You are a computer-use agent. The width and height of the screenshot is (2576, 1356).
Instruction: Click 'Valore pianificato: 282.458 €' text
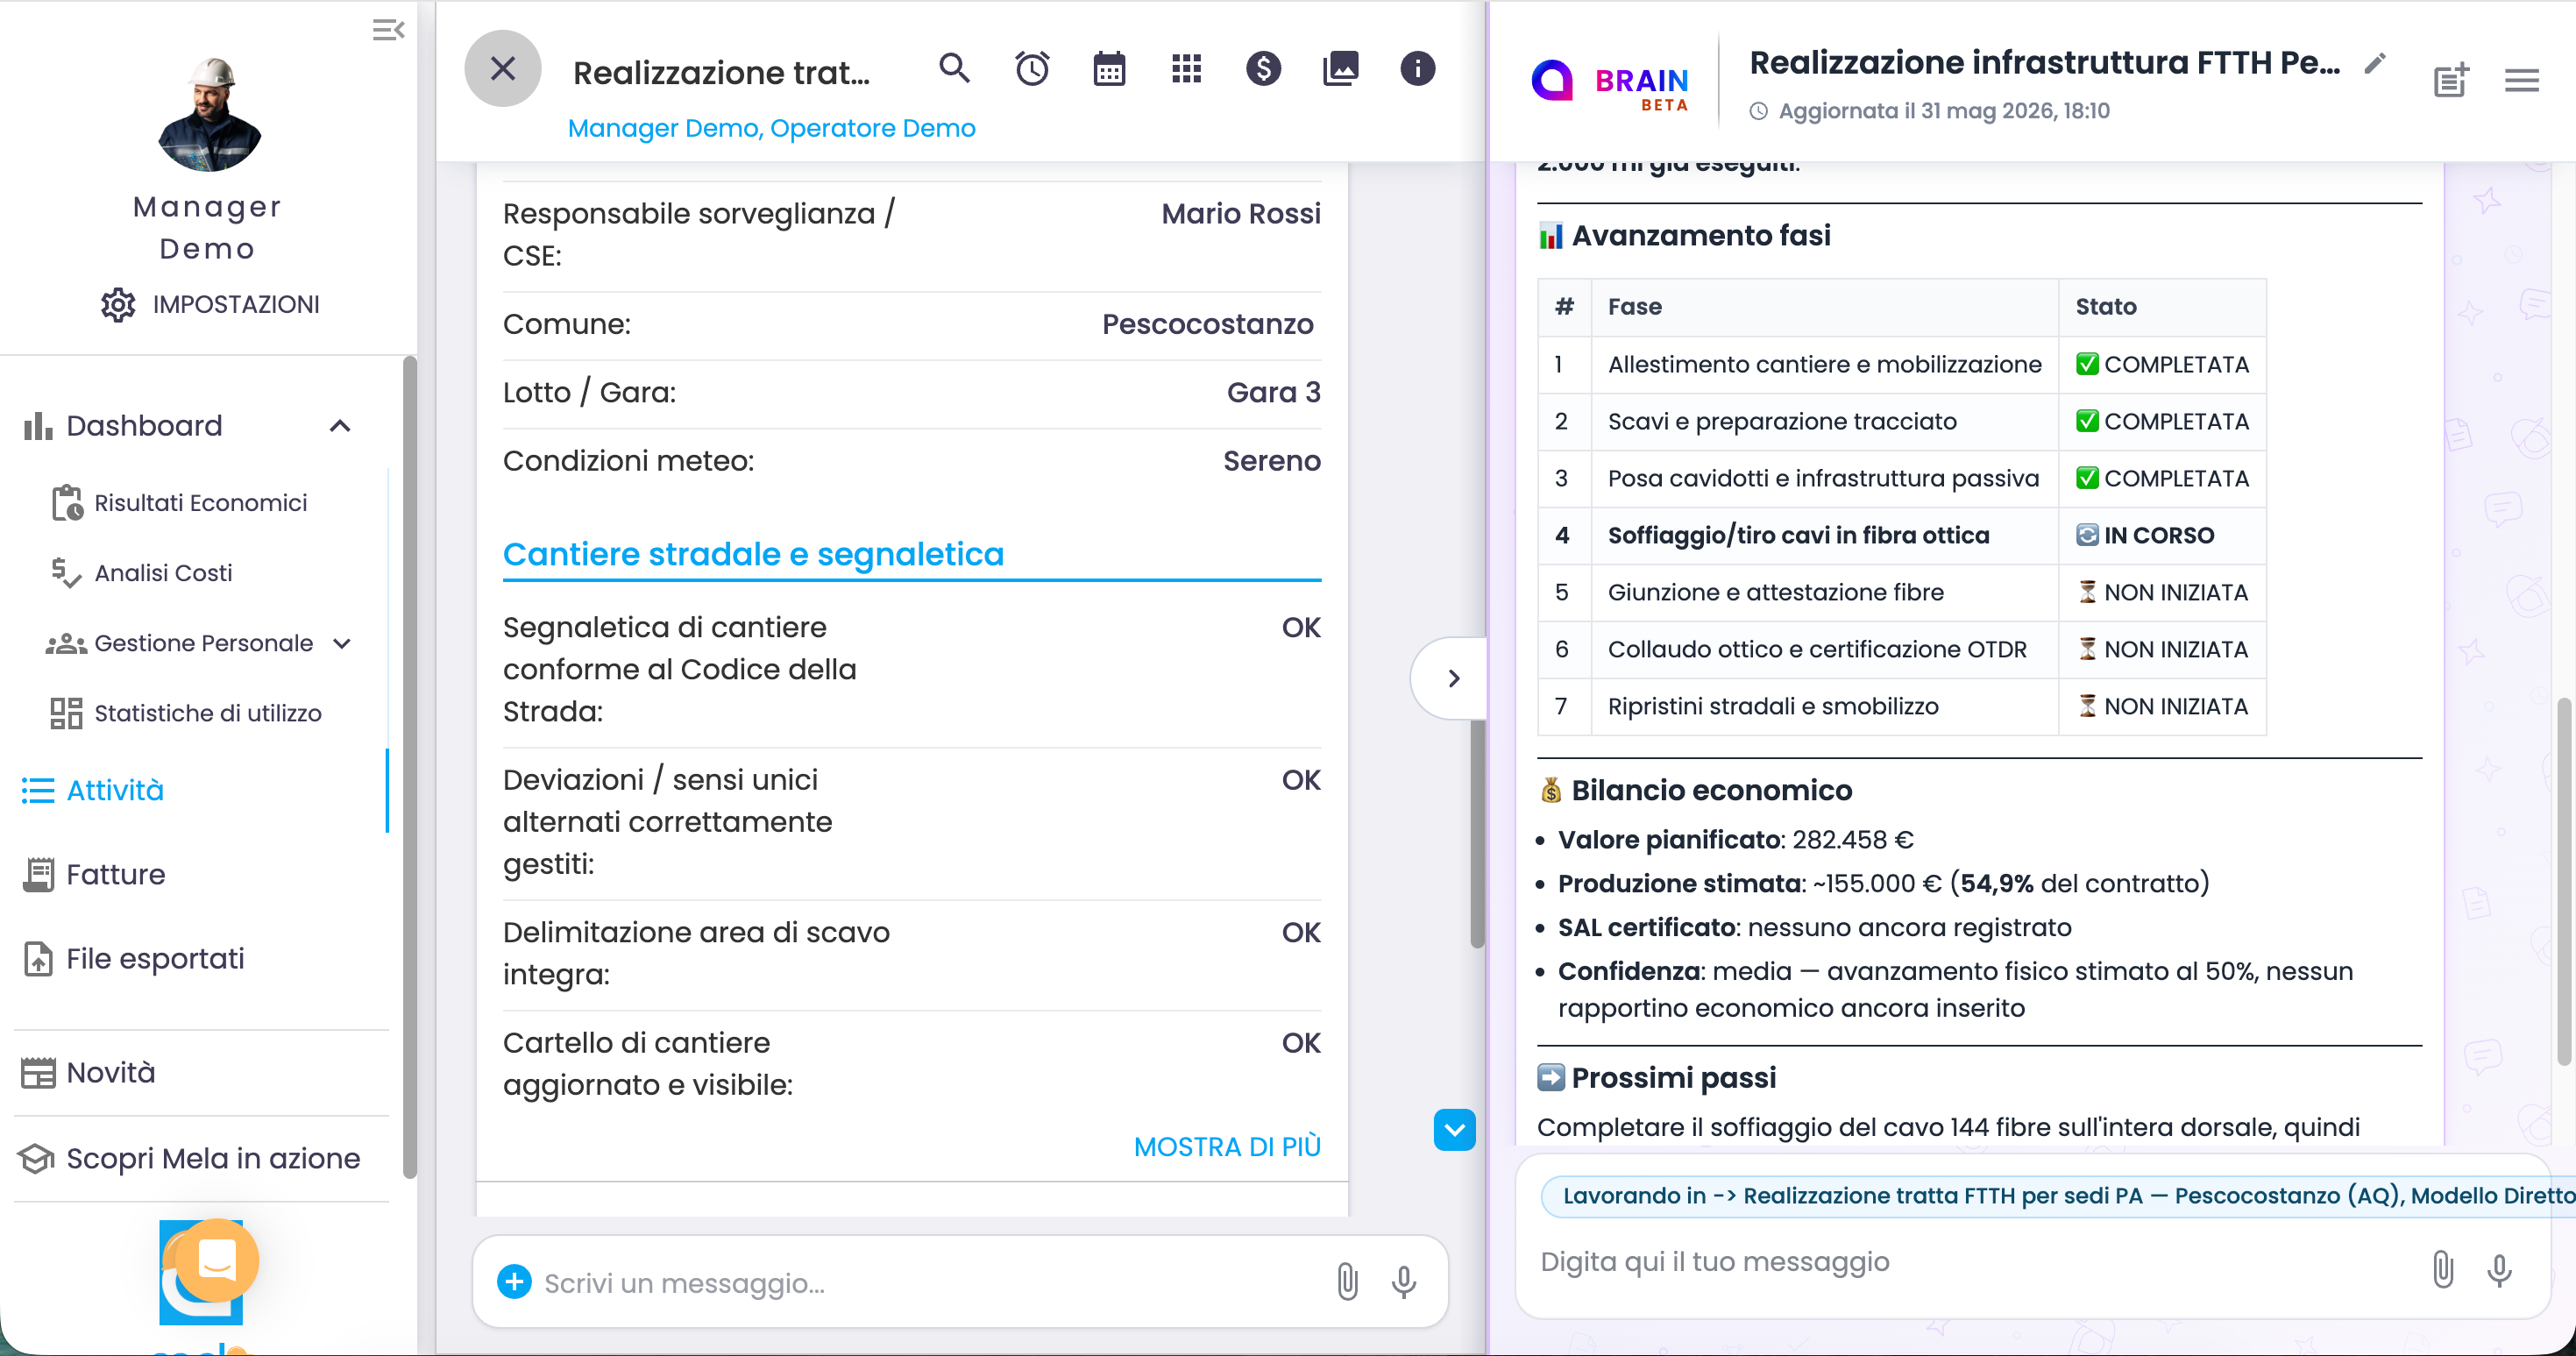(1735, 840)
